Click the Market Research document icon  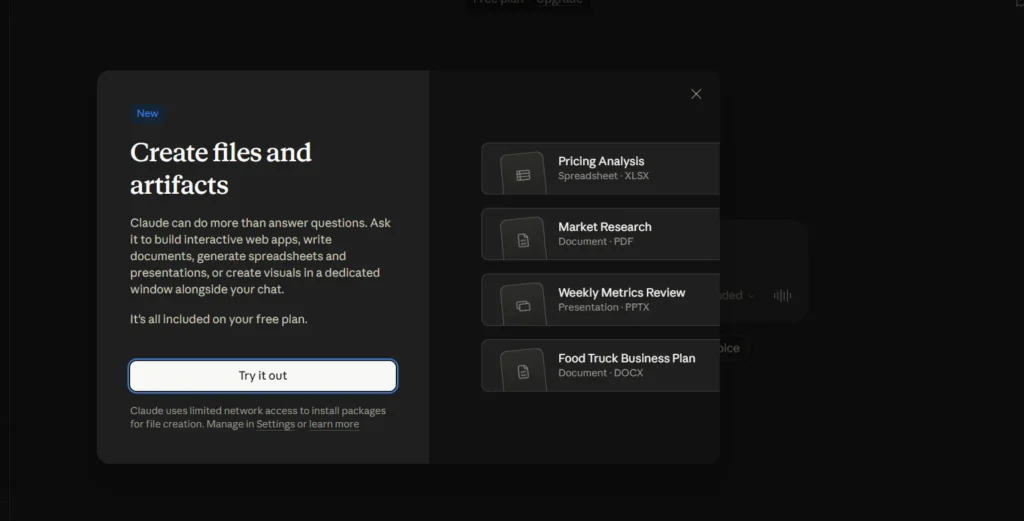coord(523,241)
